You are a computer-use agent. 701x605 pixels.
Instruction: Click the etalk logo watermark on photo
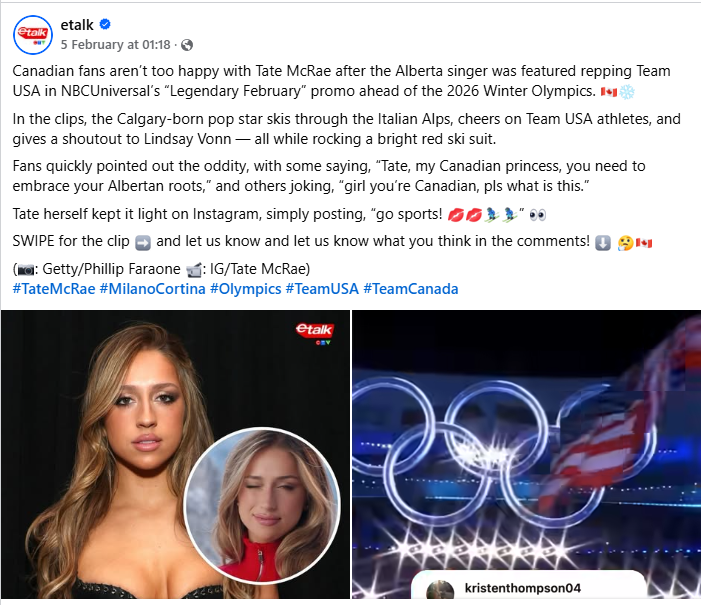(x=315, y=333)
